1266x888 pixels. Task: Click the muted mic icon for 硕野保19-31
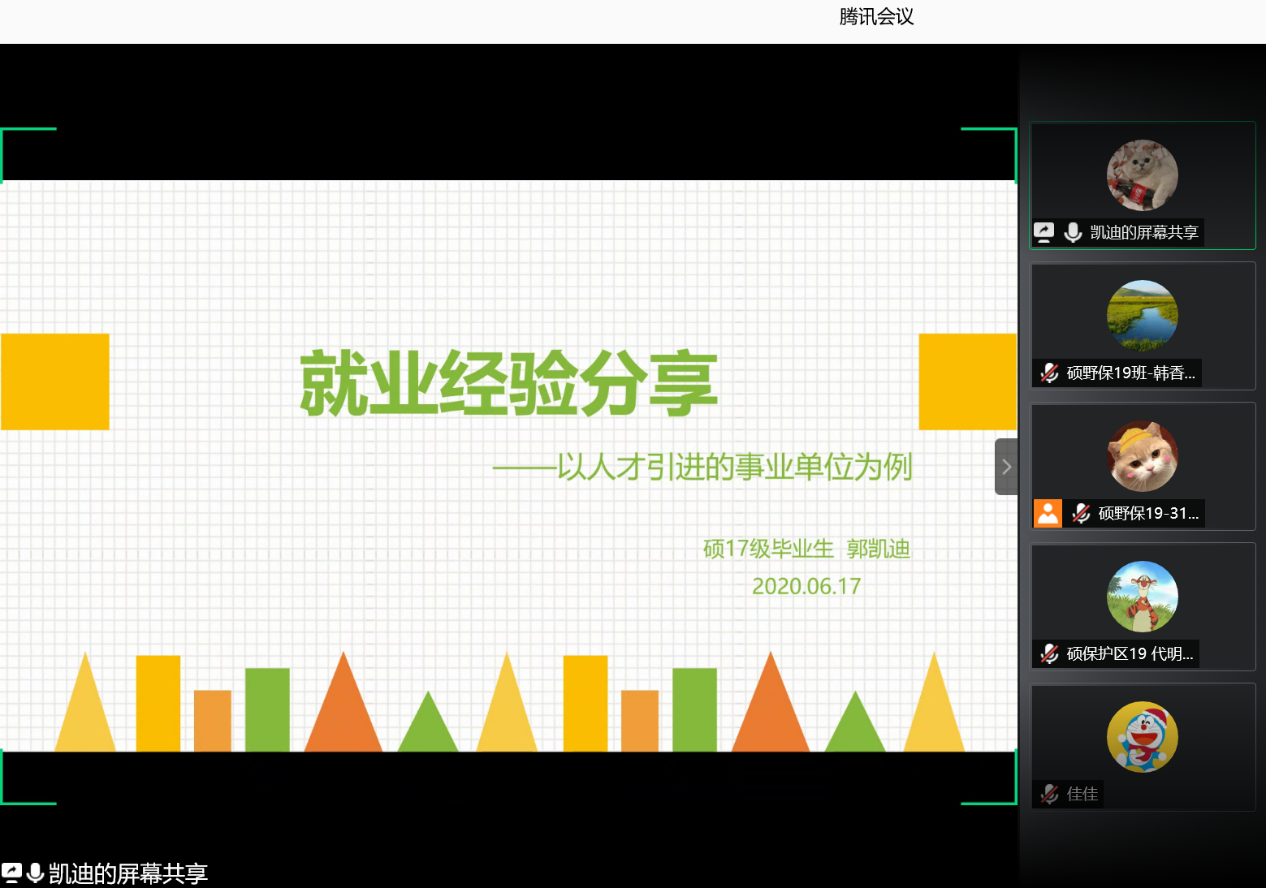(1080, 513)
